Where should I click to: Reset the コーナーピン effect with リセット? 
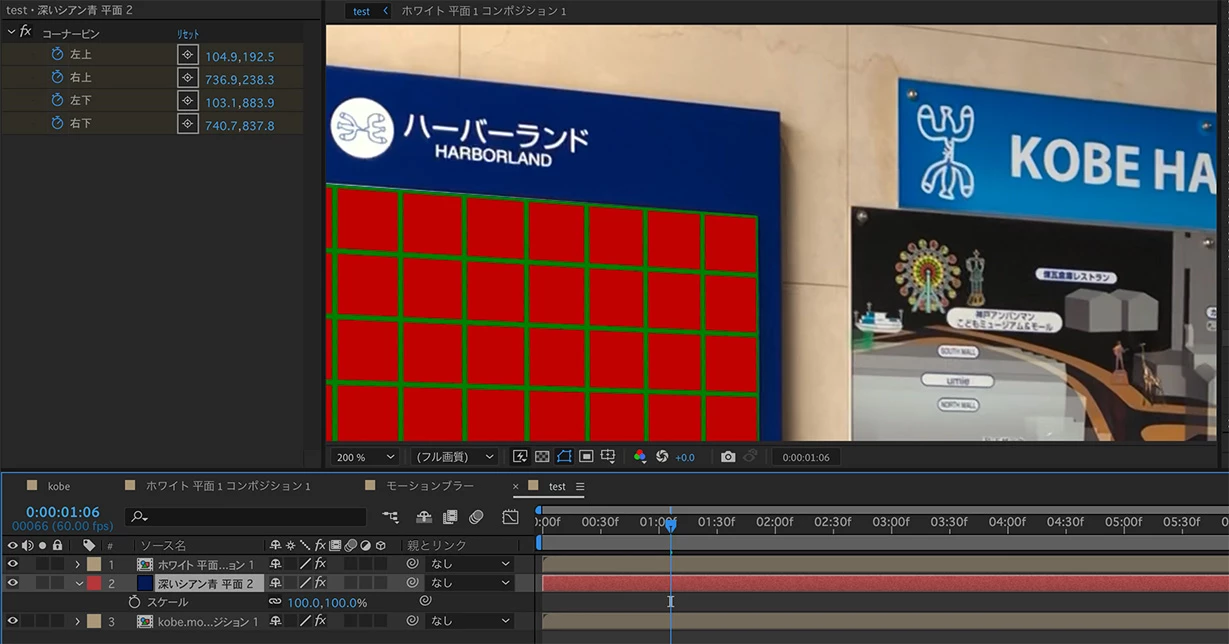[188, 34]
